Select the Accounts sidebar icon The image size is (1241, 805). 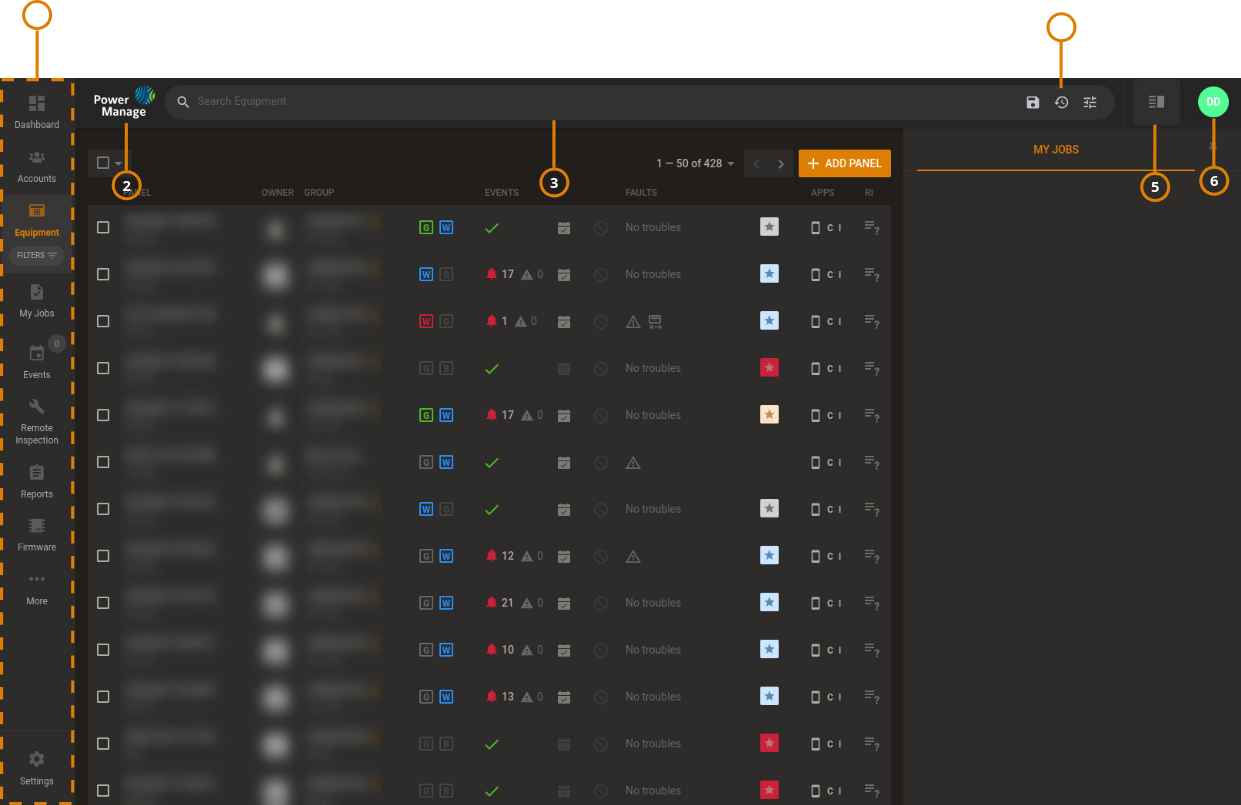(36, 165)
